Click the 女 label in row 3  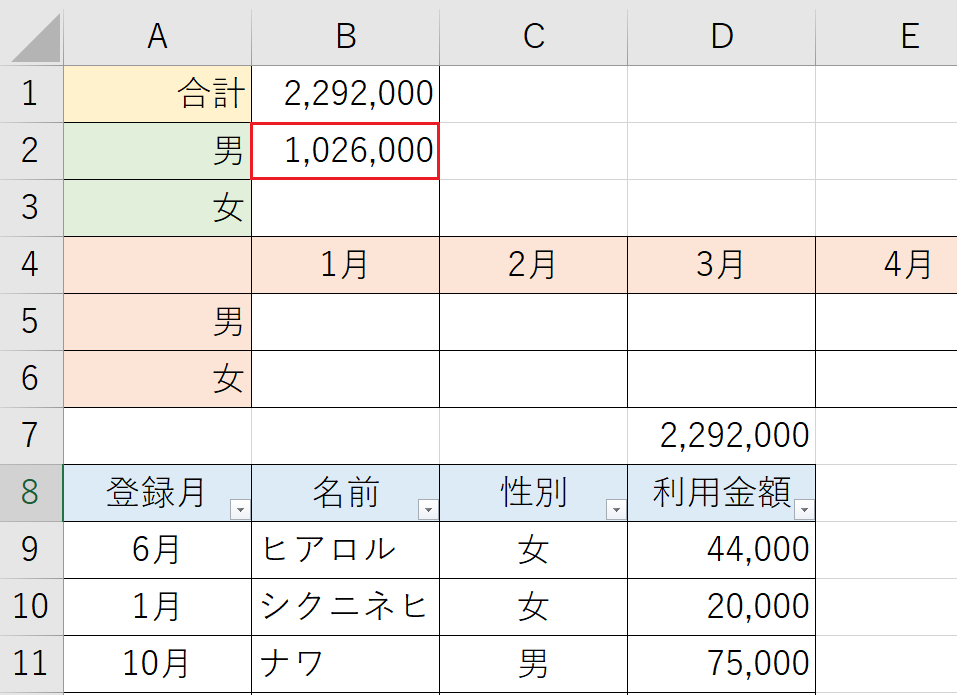[157, 207]
